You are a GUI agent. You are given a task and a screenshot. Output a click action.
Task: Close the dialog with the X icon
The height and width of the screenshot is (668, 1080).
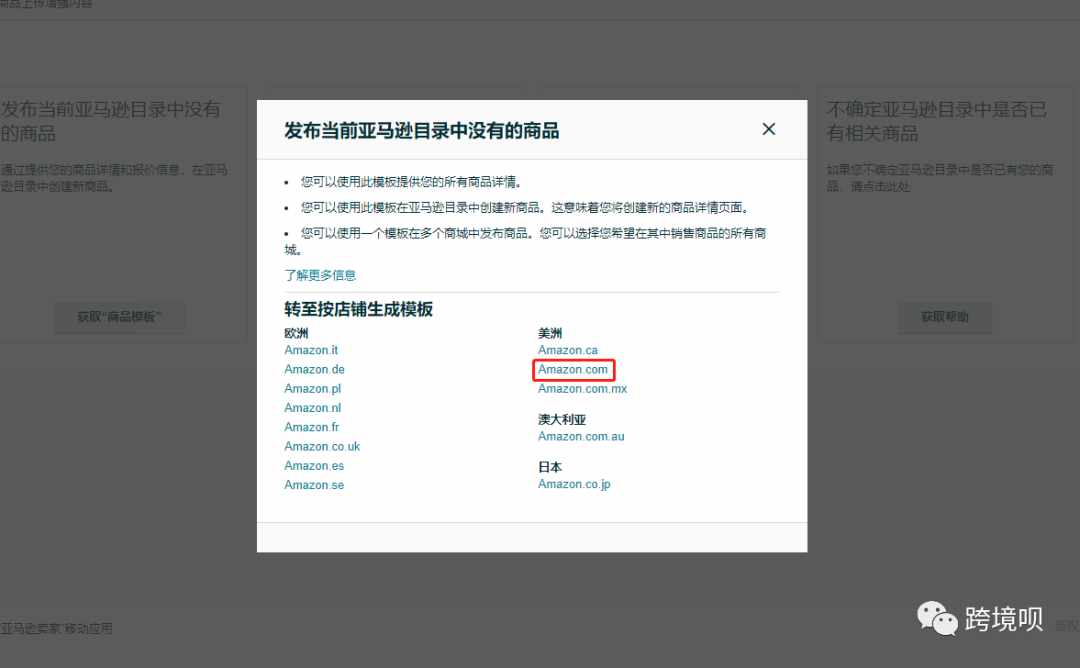pos(769,129)
